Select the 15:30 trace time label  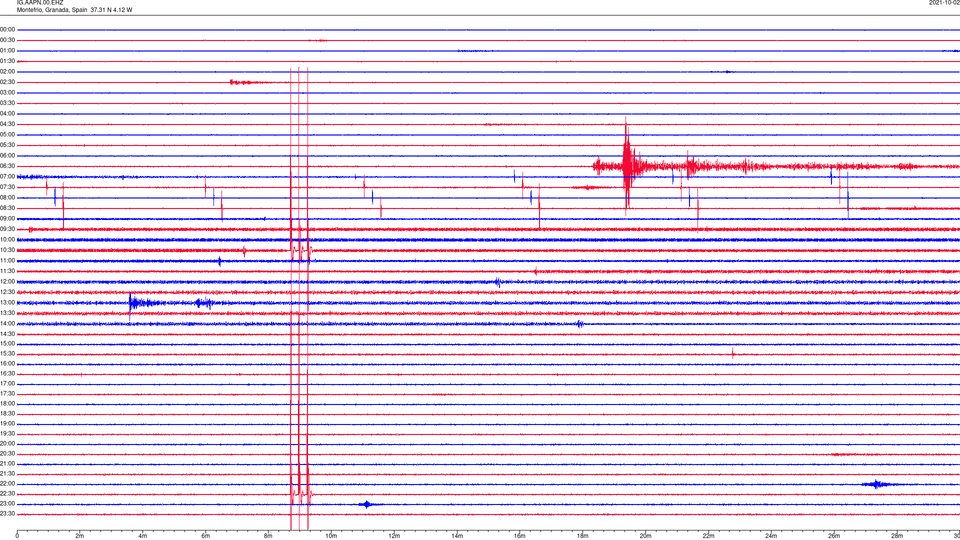tap(8, 354)
